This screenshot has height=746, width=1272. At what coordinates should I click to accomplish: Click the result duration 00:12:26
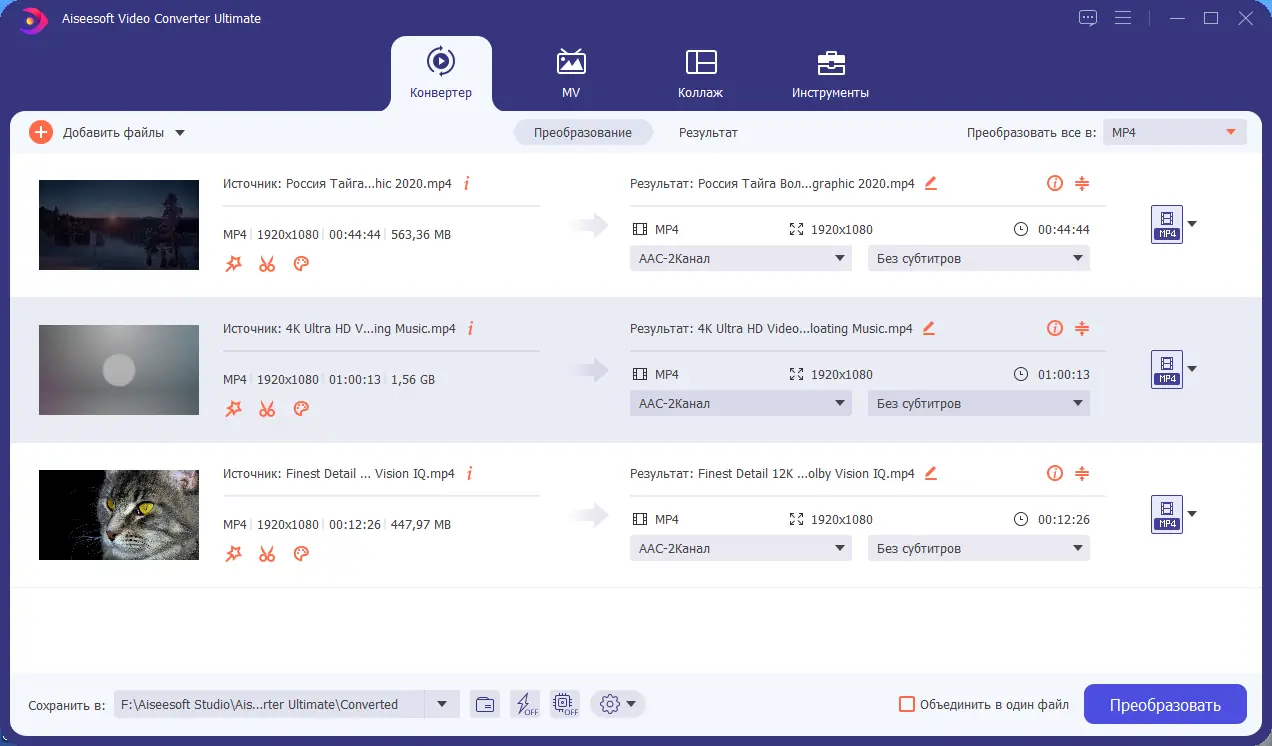click(x=1064, y=519)
